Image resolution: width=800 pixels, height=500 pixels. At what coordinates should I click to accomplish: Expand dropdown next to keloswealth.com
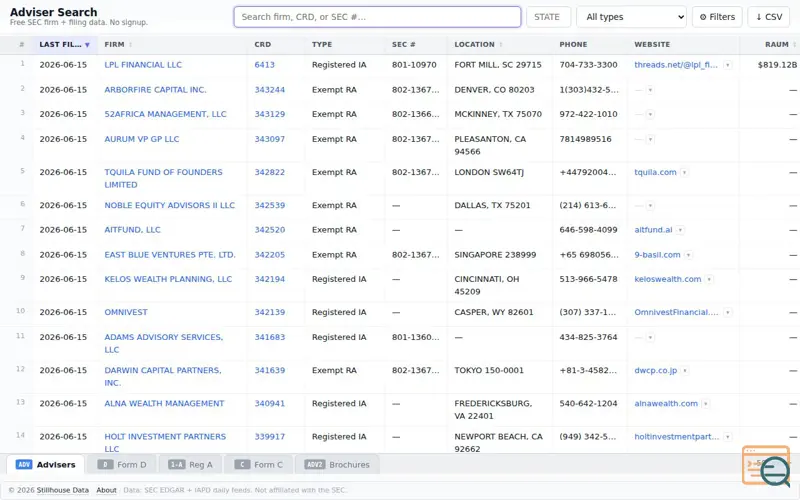[709, 279]
